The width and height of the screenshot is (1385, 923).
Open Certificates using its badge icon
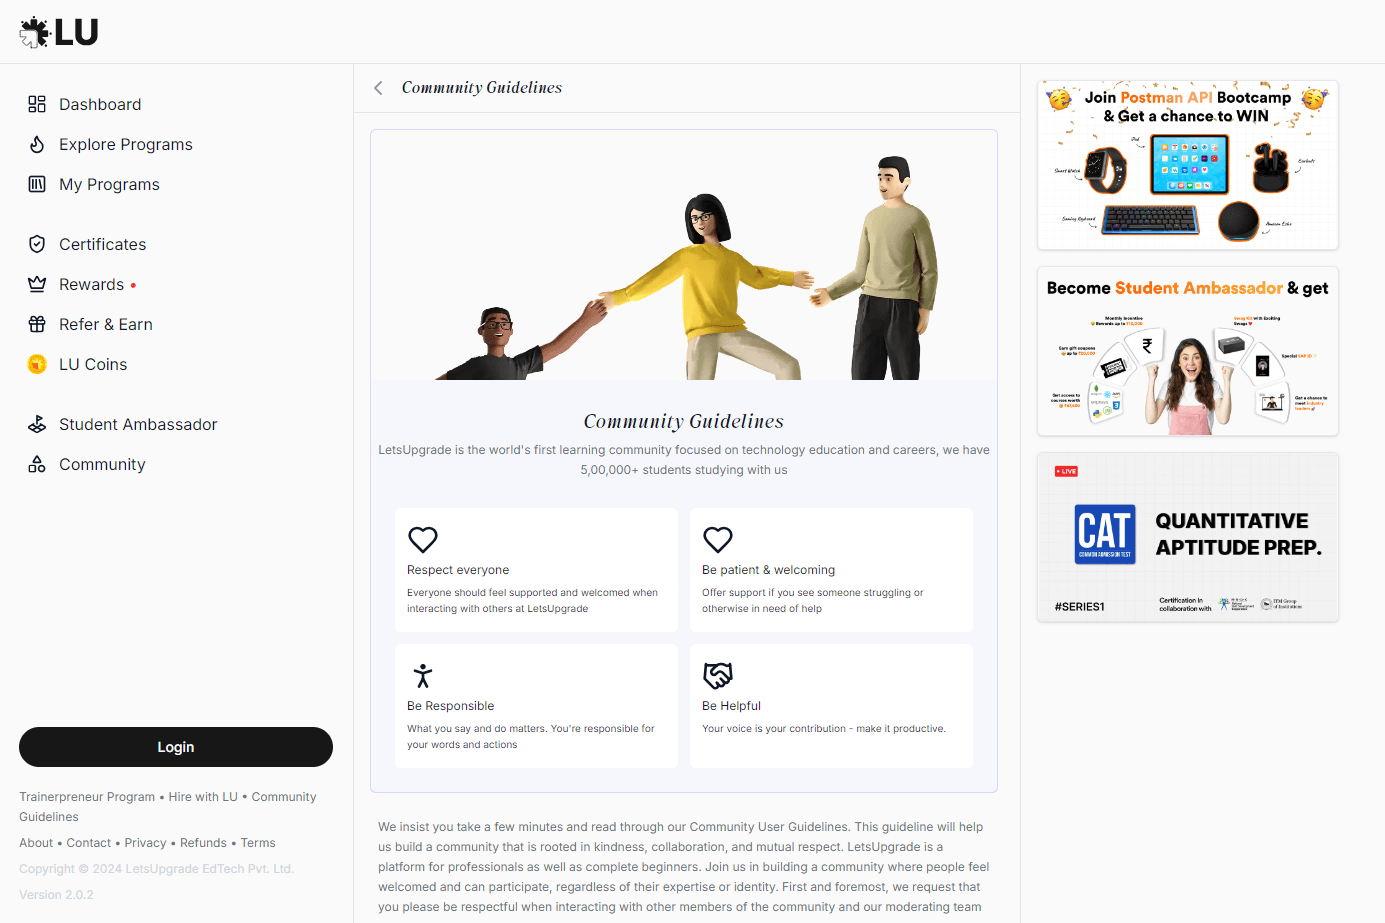(x=37, y=244)
